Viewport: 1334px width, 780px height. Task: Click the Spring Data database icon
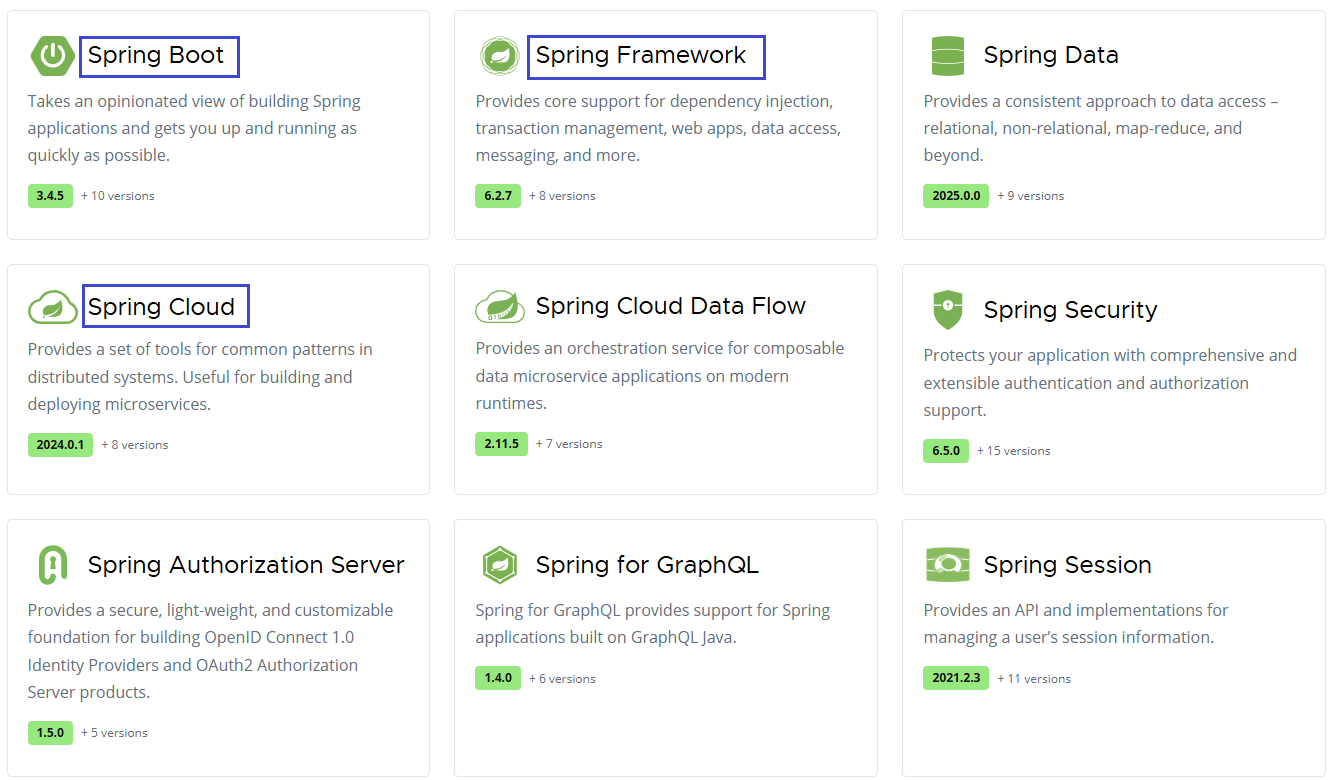[x=947, y=56]
